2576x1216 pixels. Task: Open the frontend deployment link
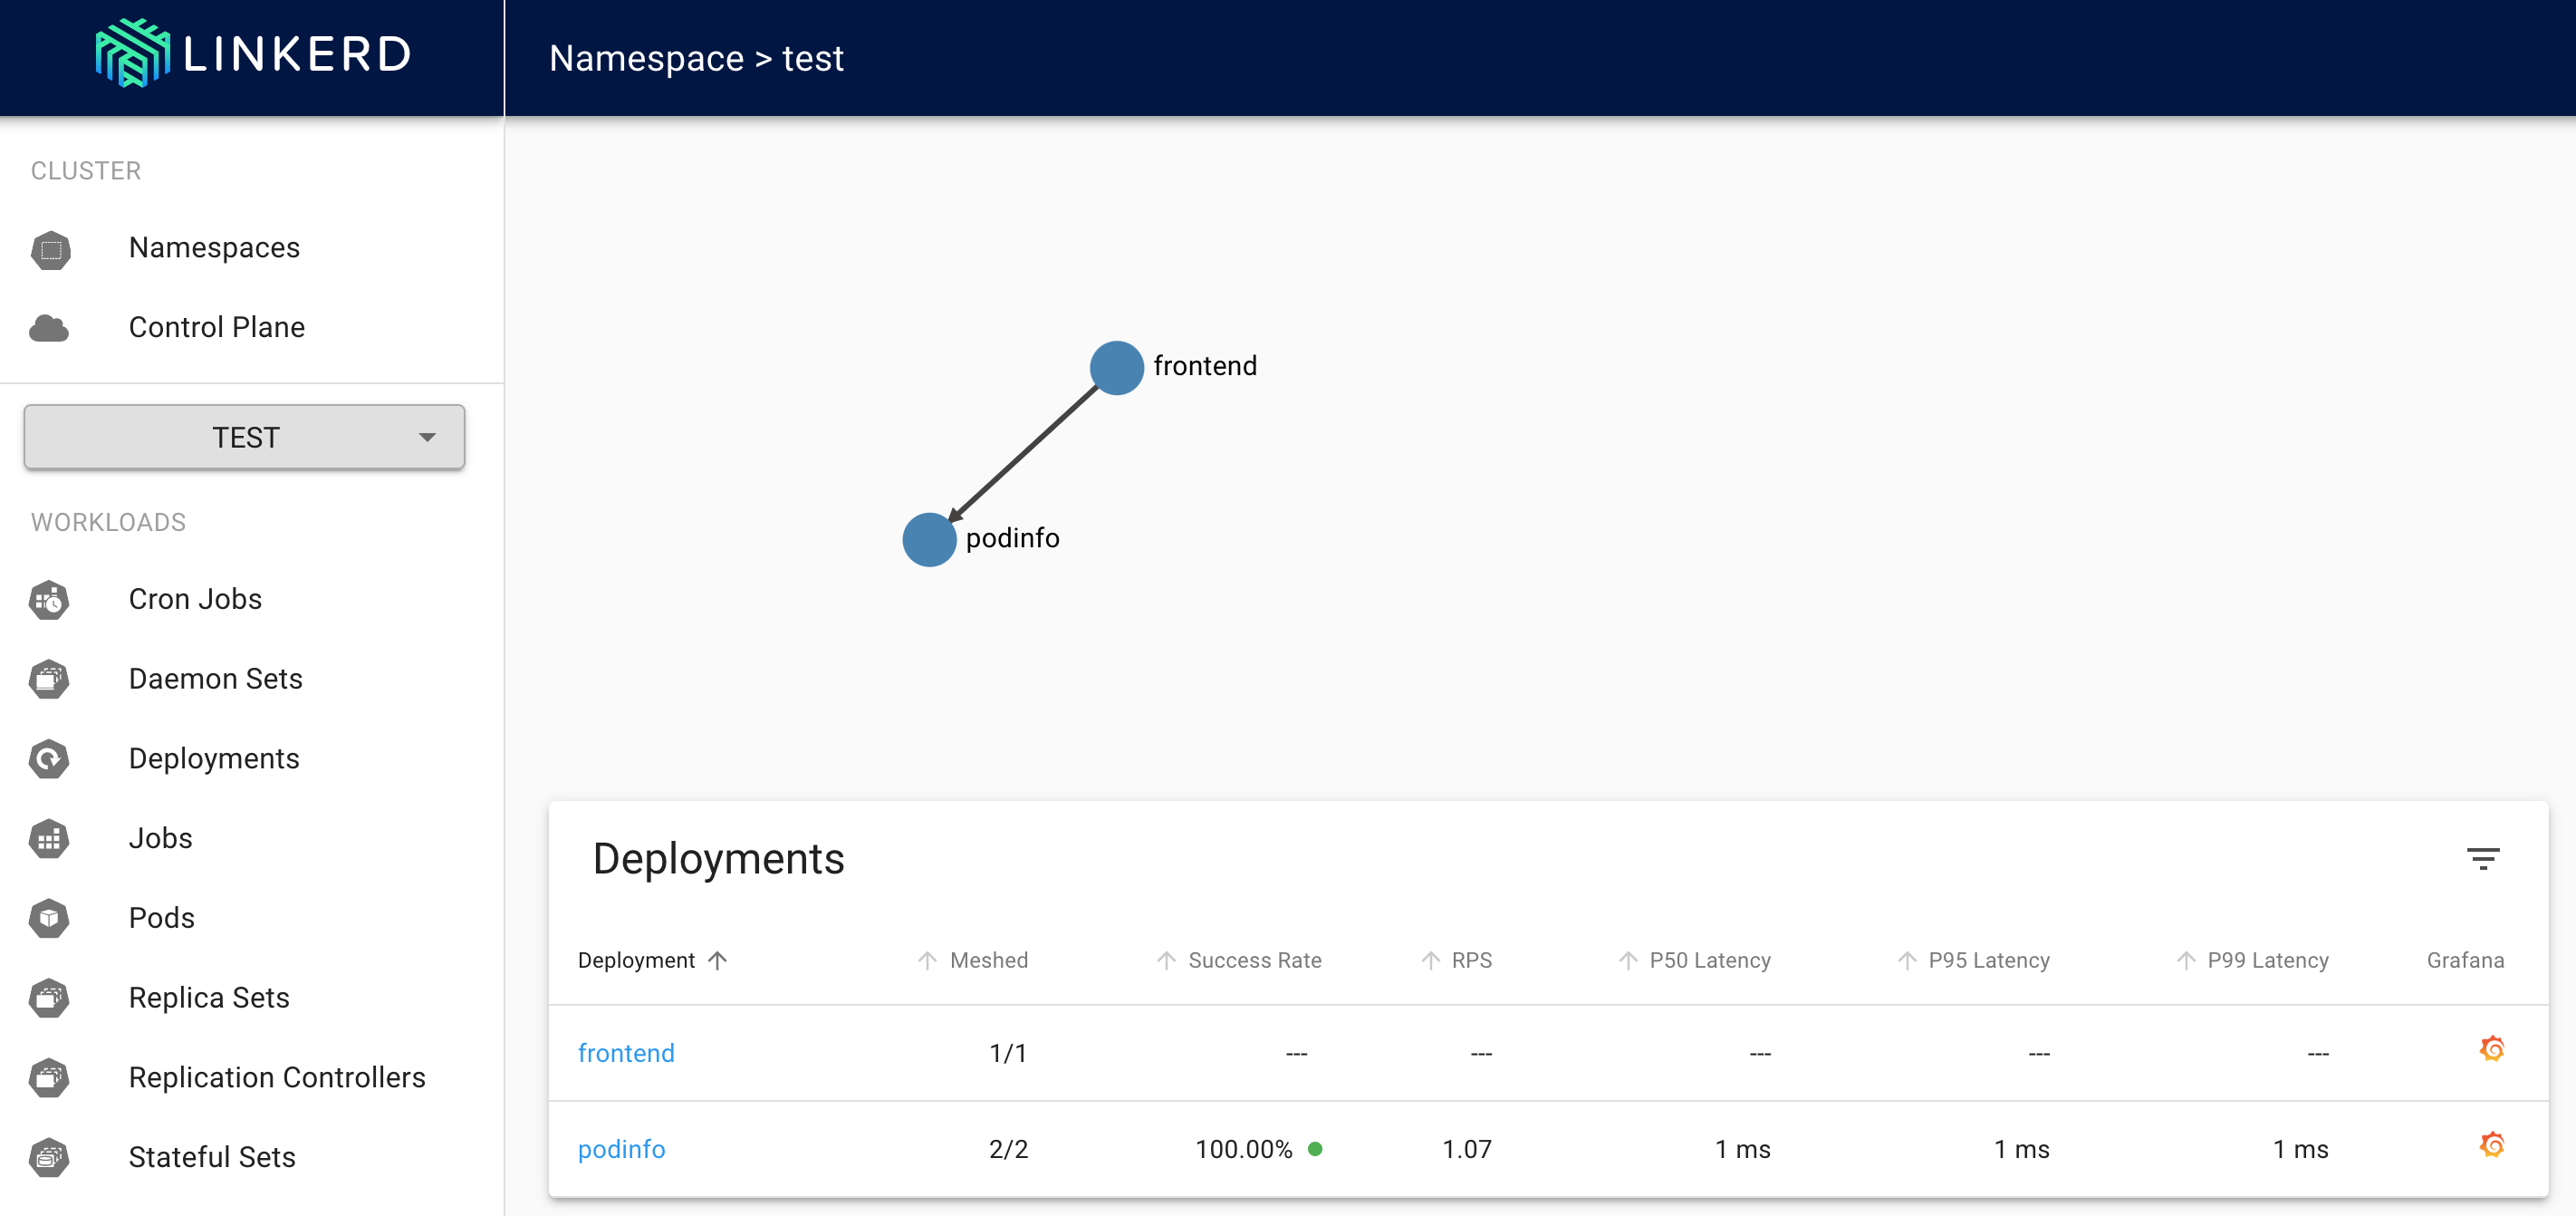626,1053
